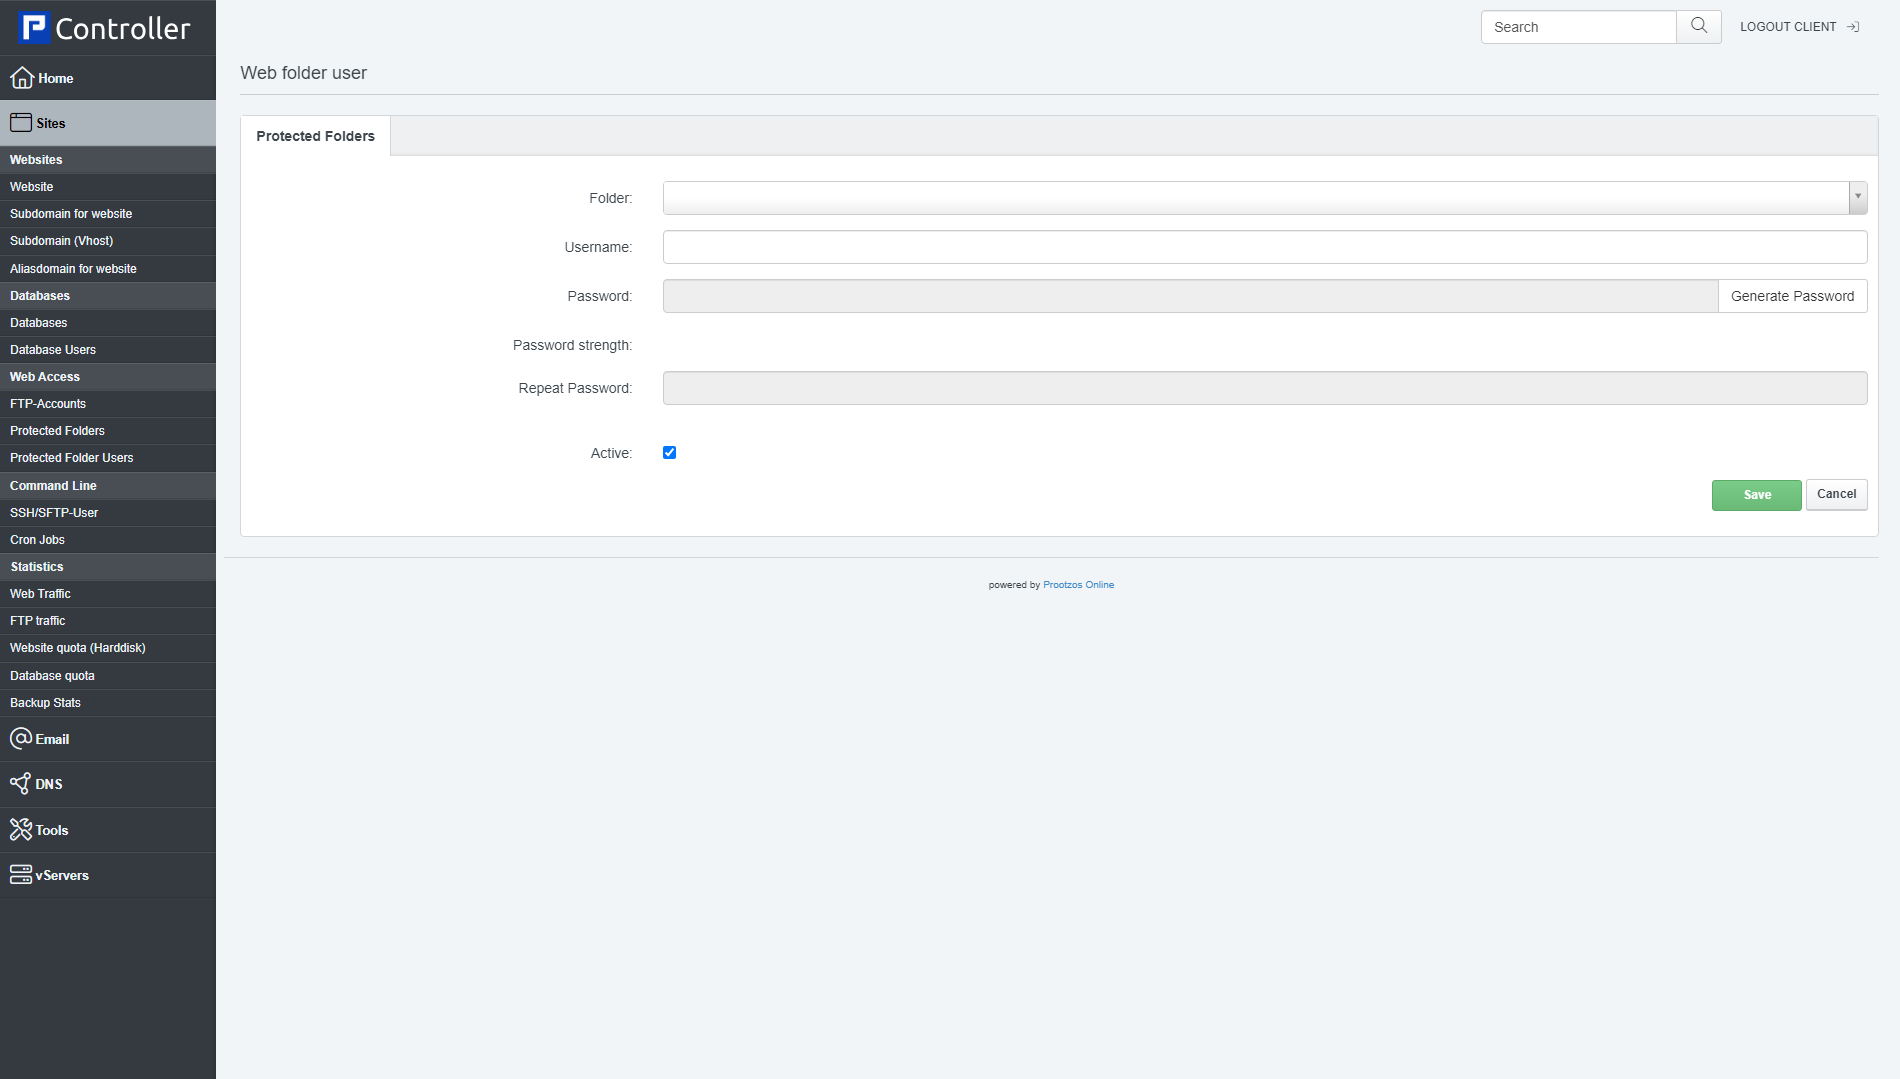
Task: Open SSH/SFTP-User from the sidebar
Action: (54, 512)
